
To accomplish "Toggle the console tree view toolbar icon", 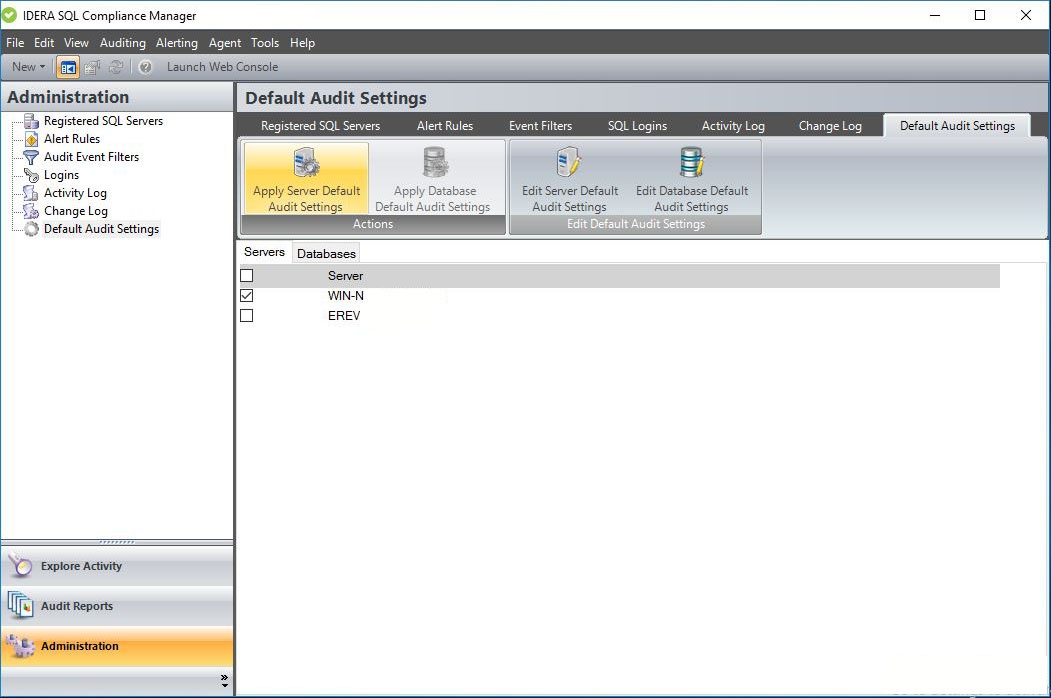I will tap(68, 67).
